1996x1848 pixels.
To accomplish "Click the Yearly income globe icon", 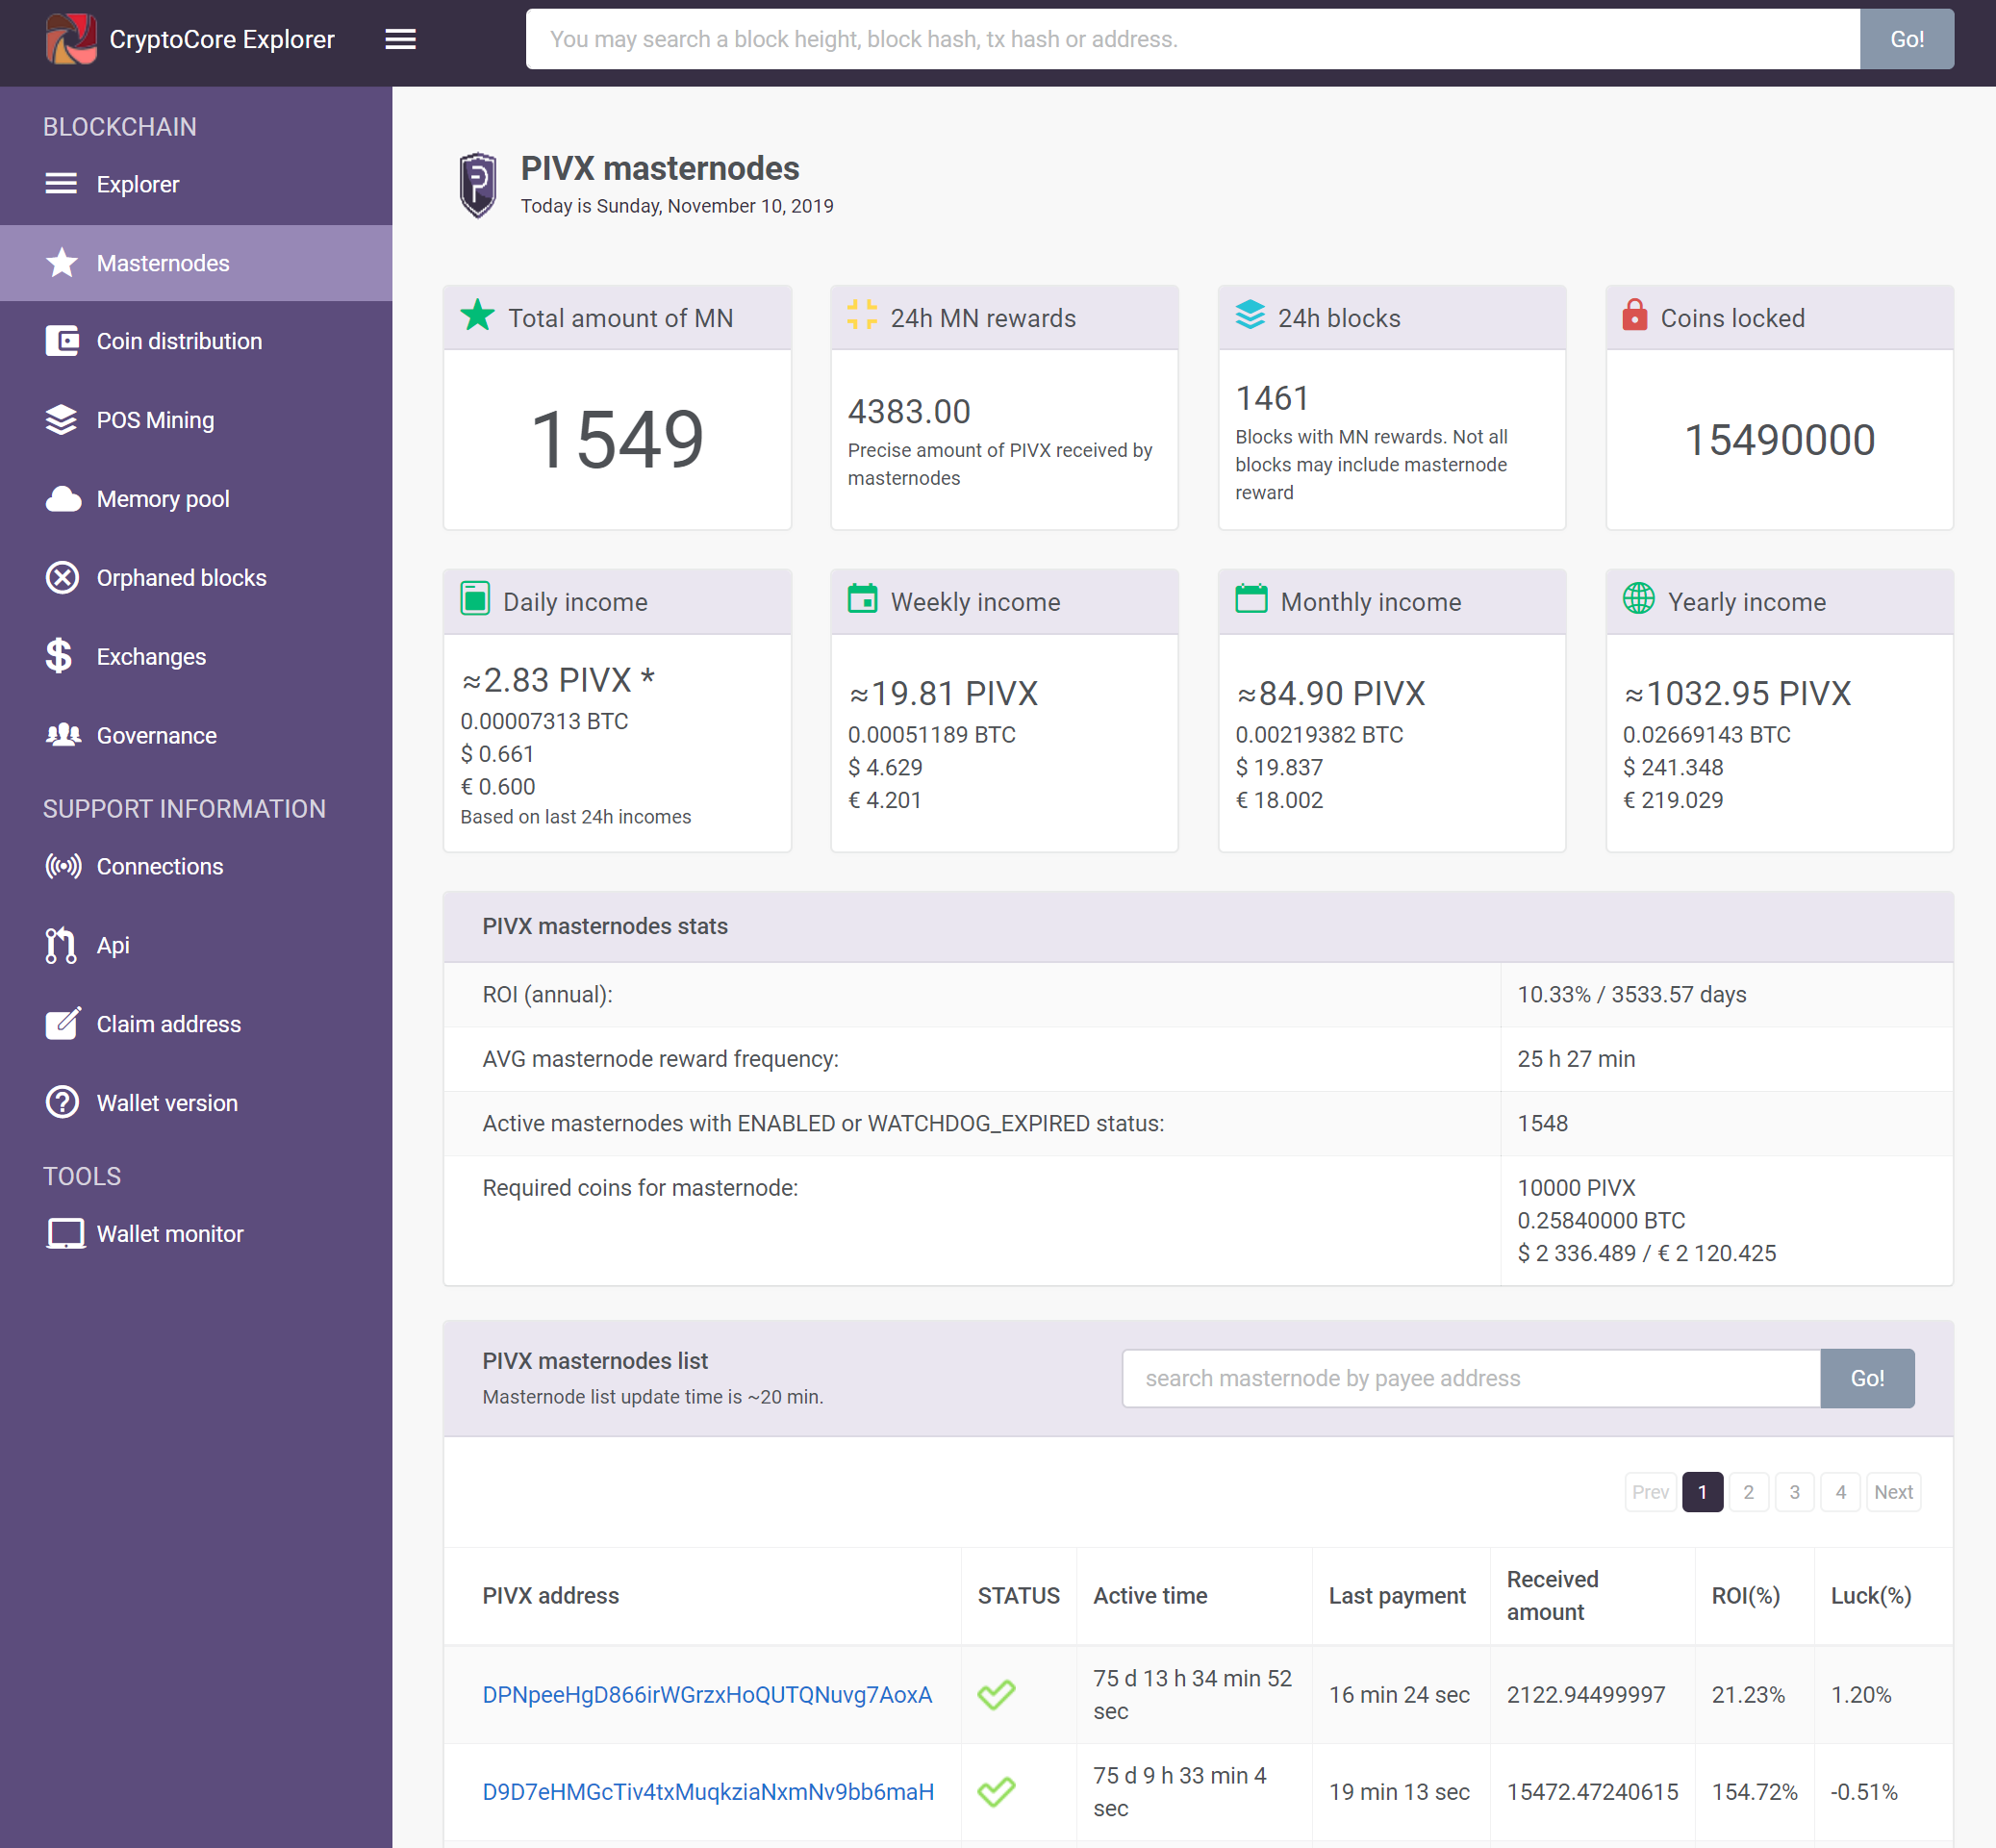I will pos(1638,598).
